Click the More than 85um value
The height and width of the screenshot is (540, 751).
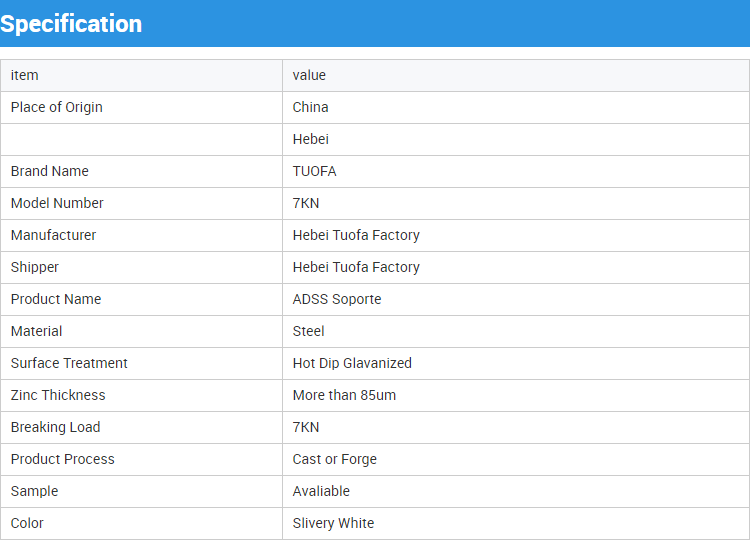[x=344, y=395]
